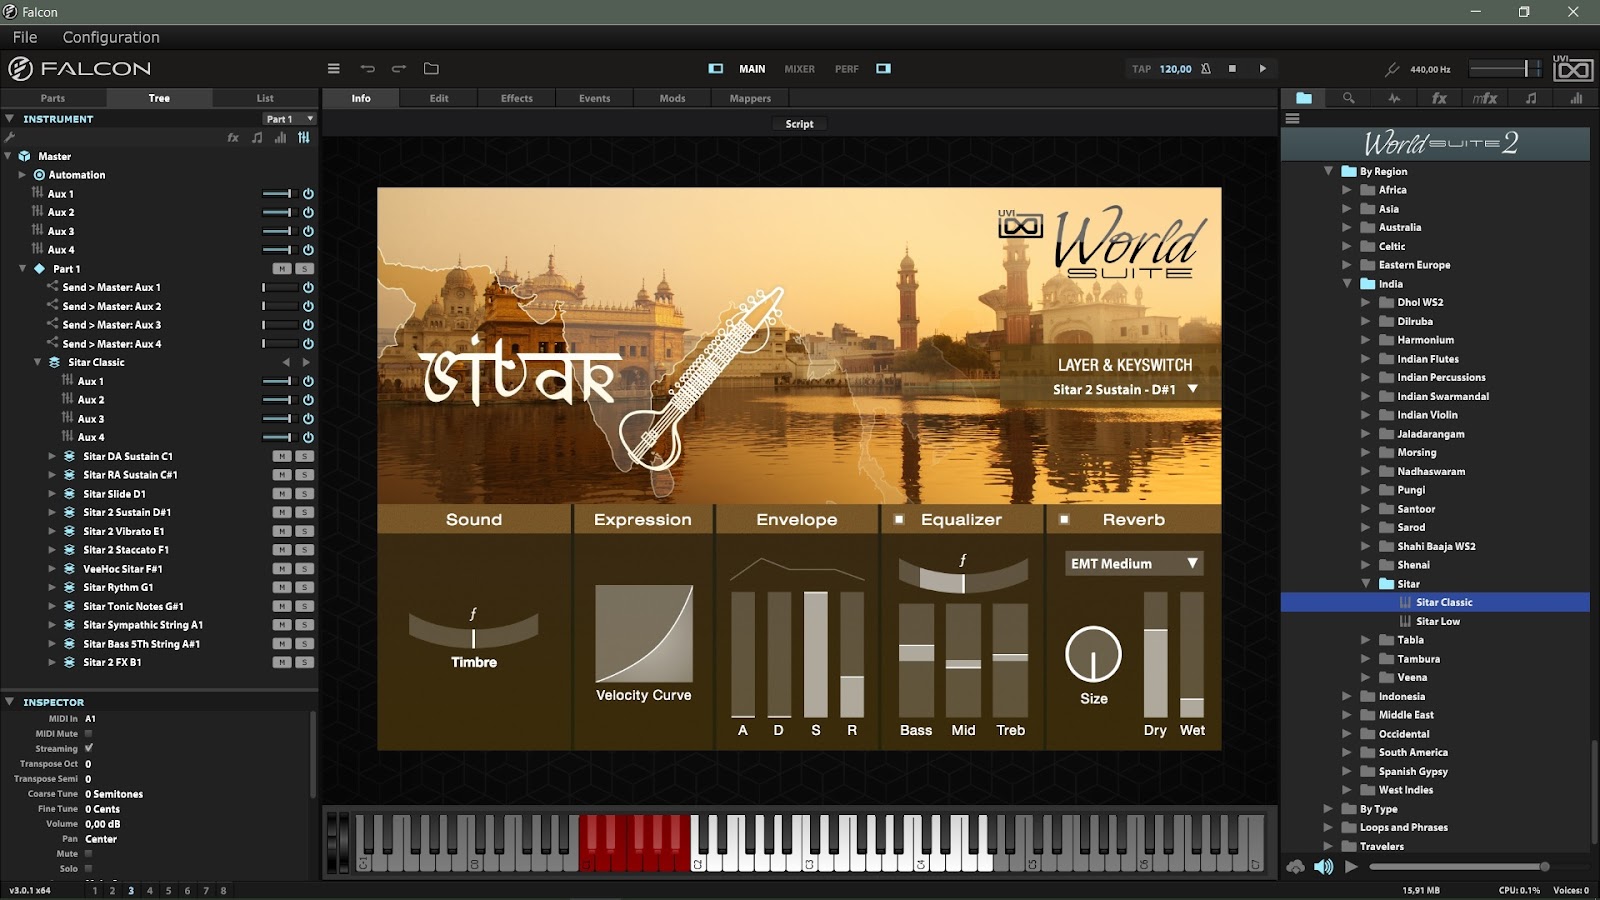Screen dimensions: 1600x900
Task: Toggle the metronome icon
Action: point(1206,69)
